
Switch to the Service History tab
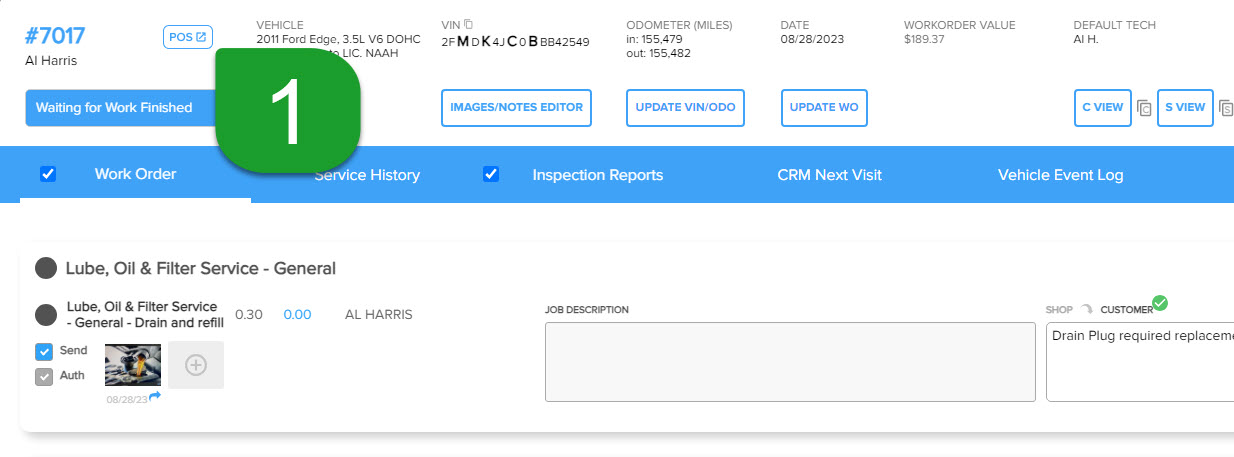[x=367, y=175]
